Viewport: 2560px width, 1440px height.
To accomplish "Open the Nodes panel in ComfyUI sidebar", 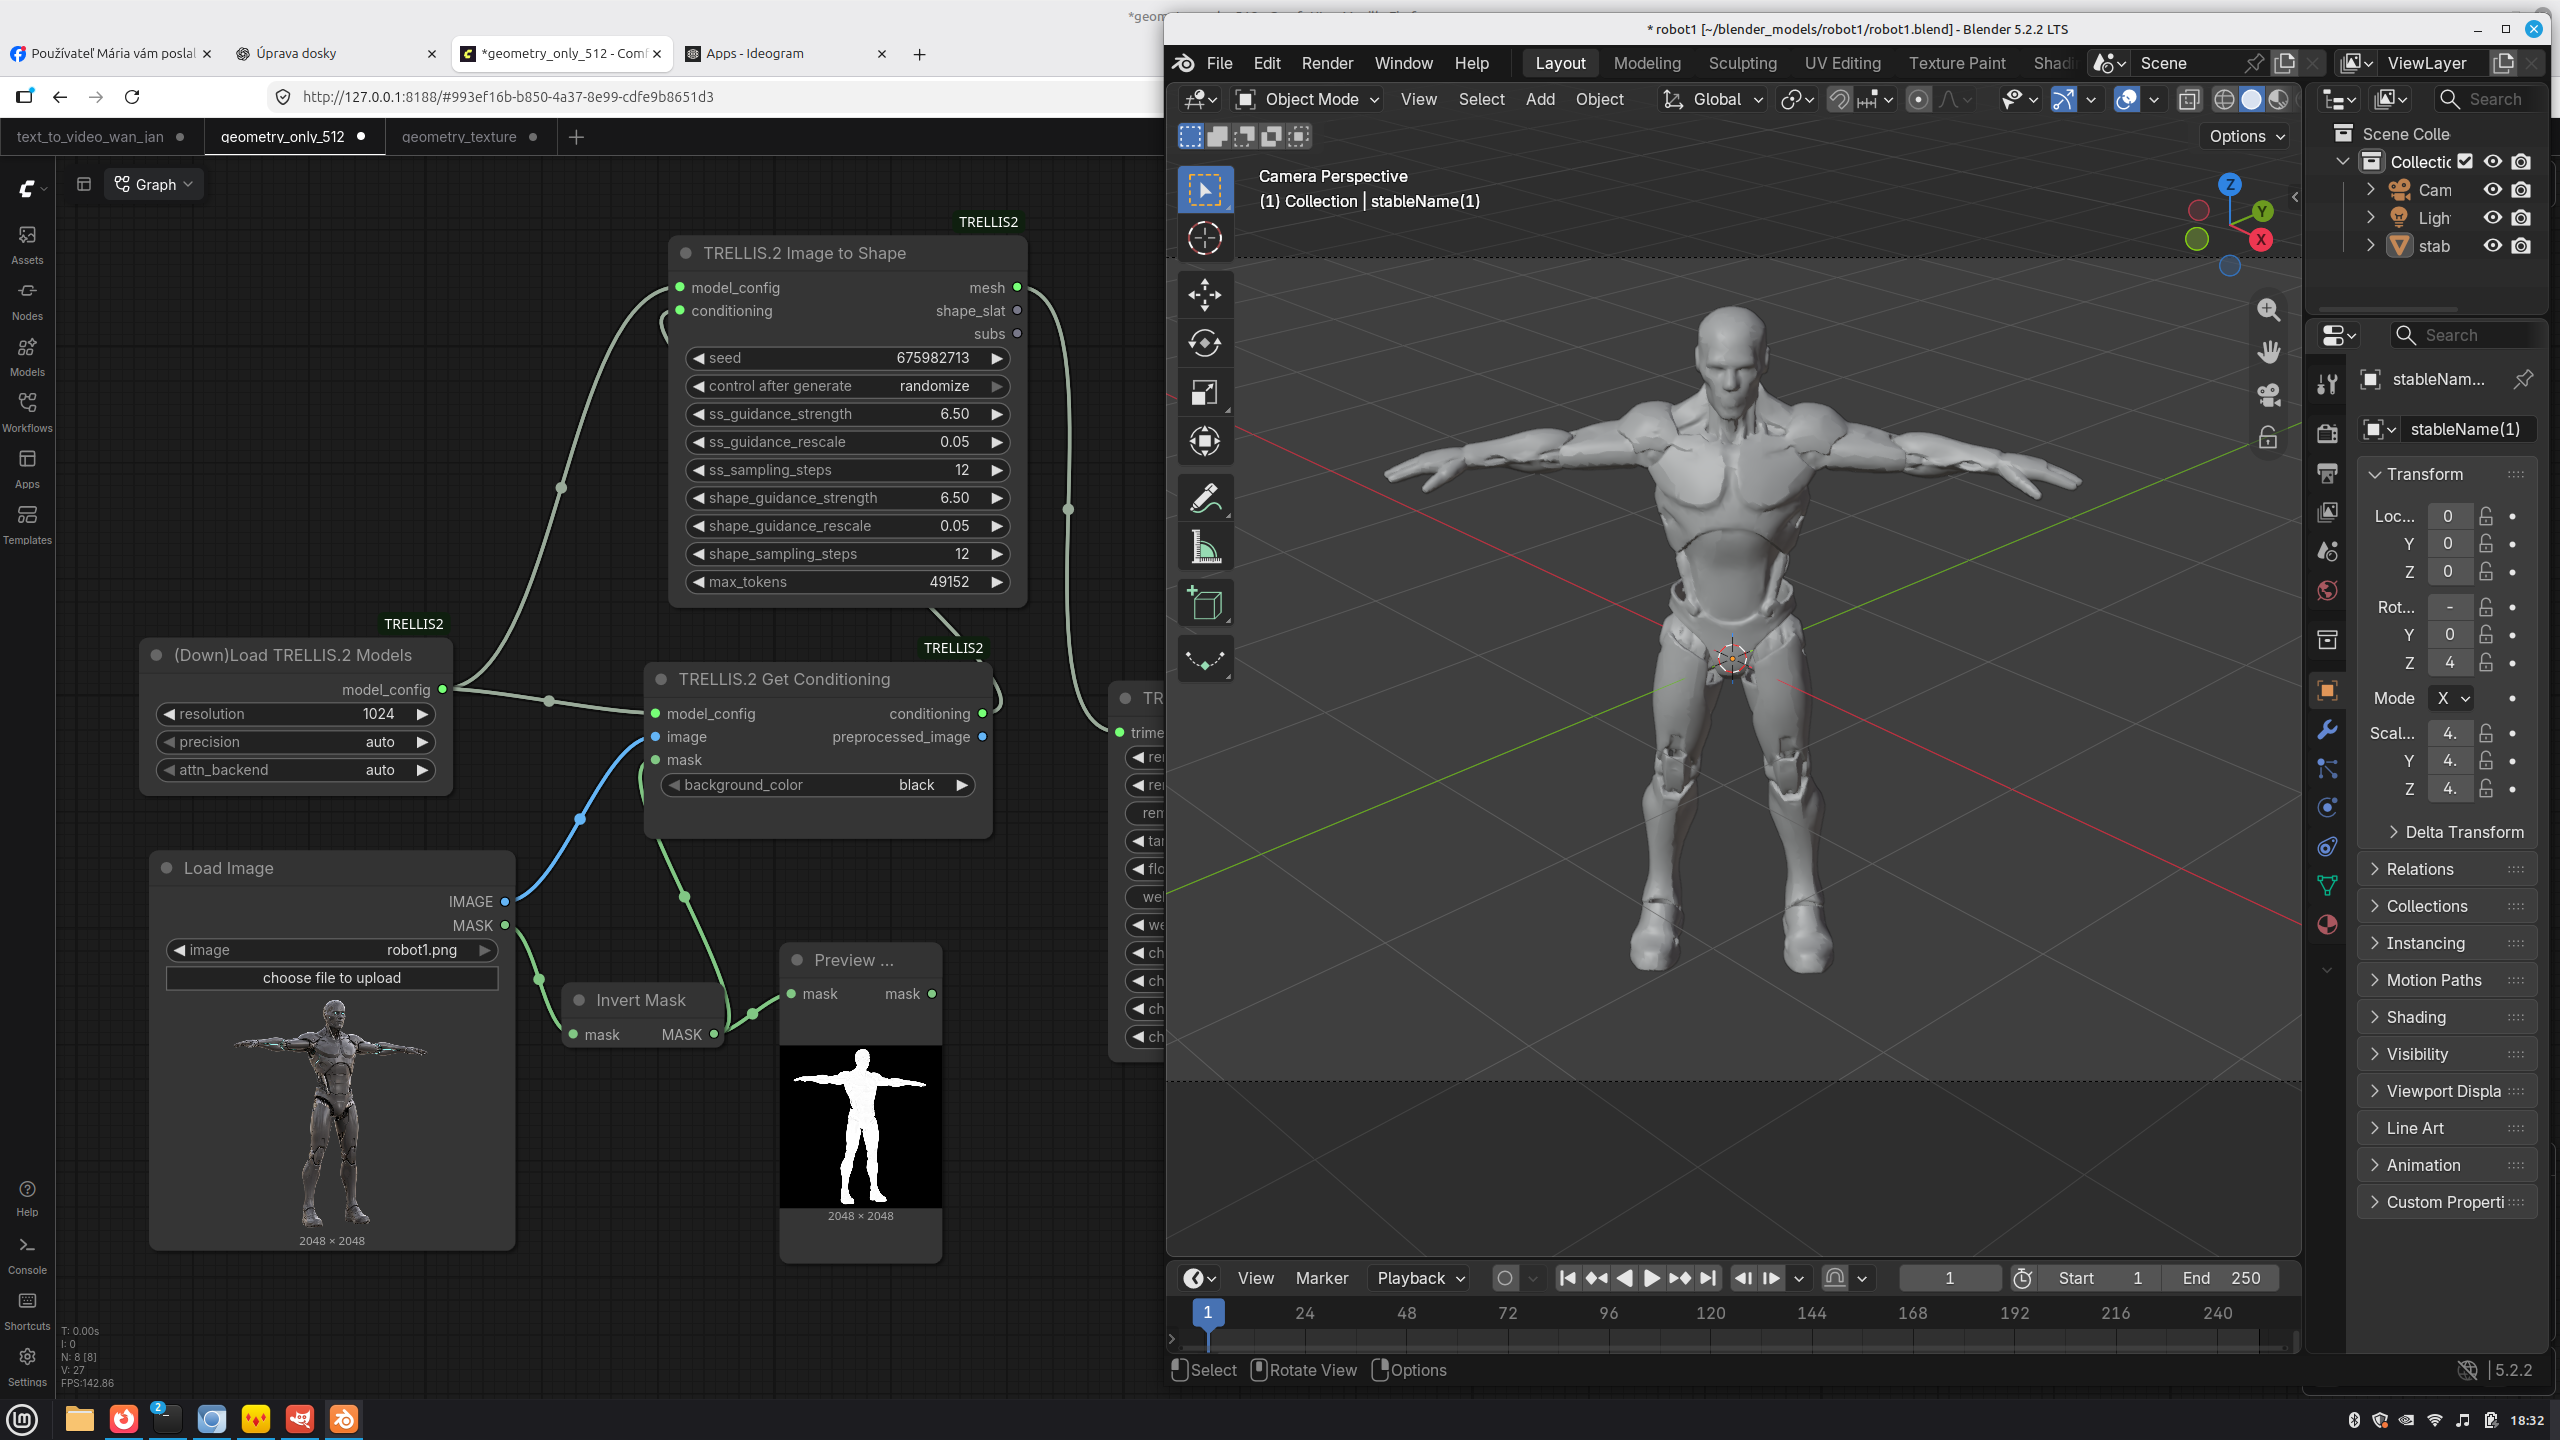I will [27, 300].
